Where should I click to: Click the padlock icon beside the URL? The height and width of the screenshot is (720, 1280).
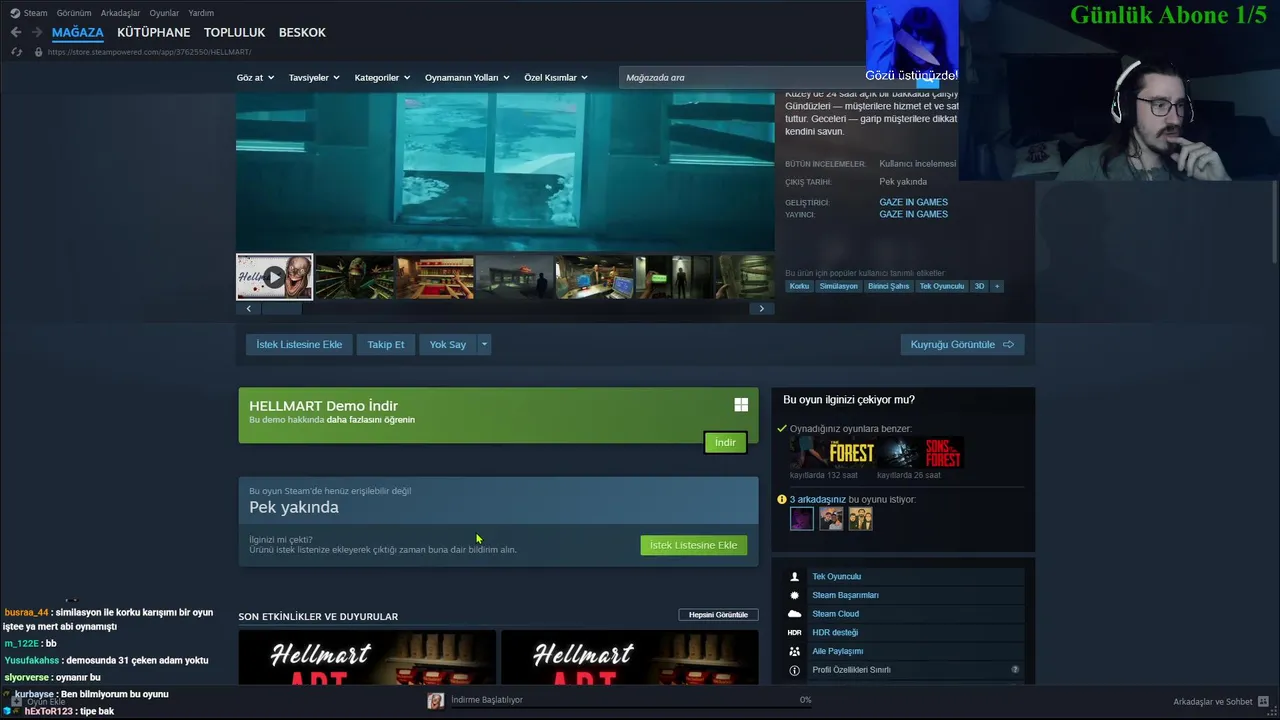point(39,52)
